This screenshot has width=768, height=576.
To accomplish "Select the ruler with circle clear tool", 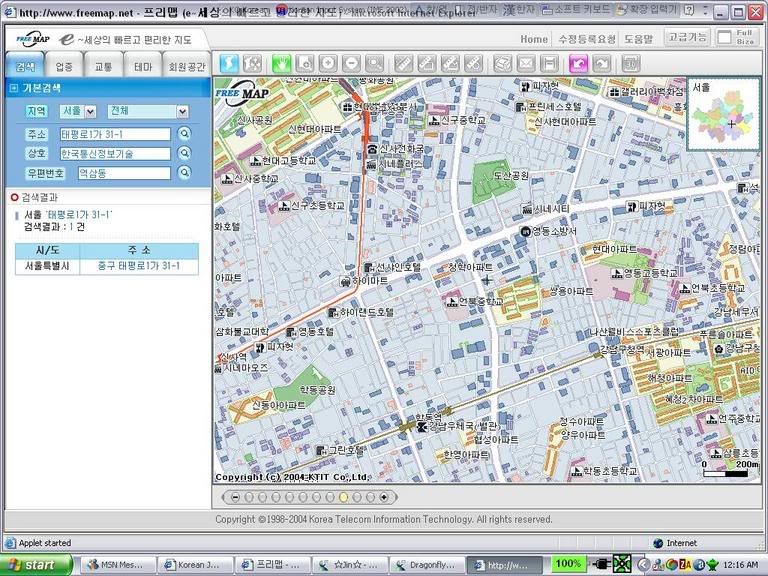I will click(x=474, y=63).
